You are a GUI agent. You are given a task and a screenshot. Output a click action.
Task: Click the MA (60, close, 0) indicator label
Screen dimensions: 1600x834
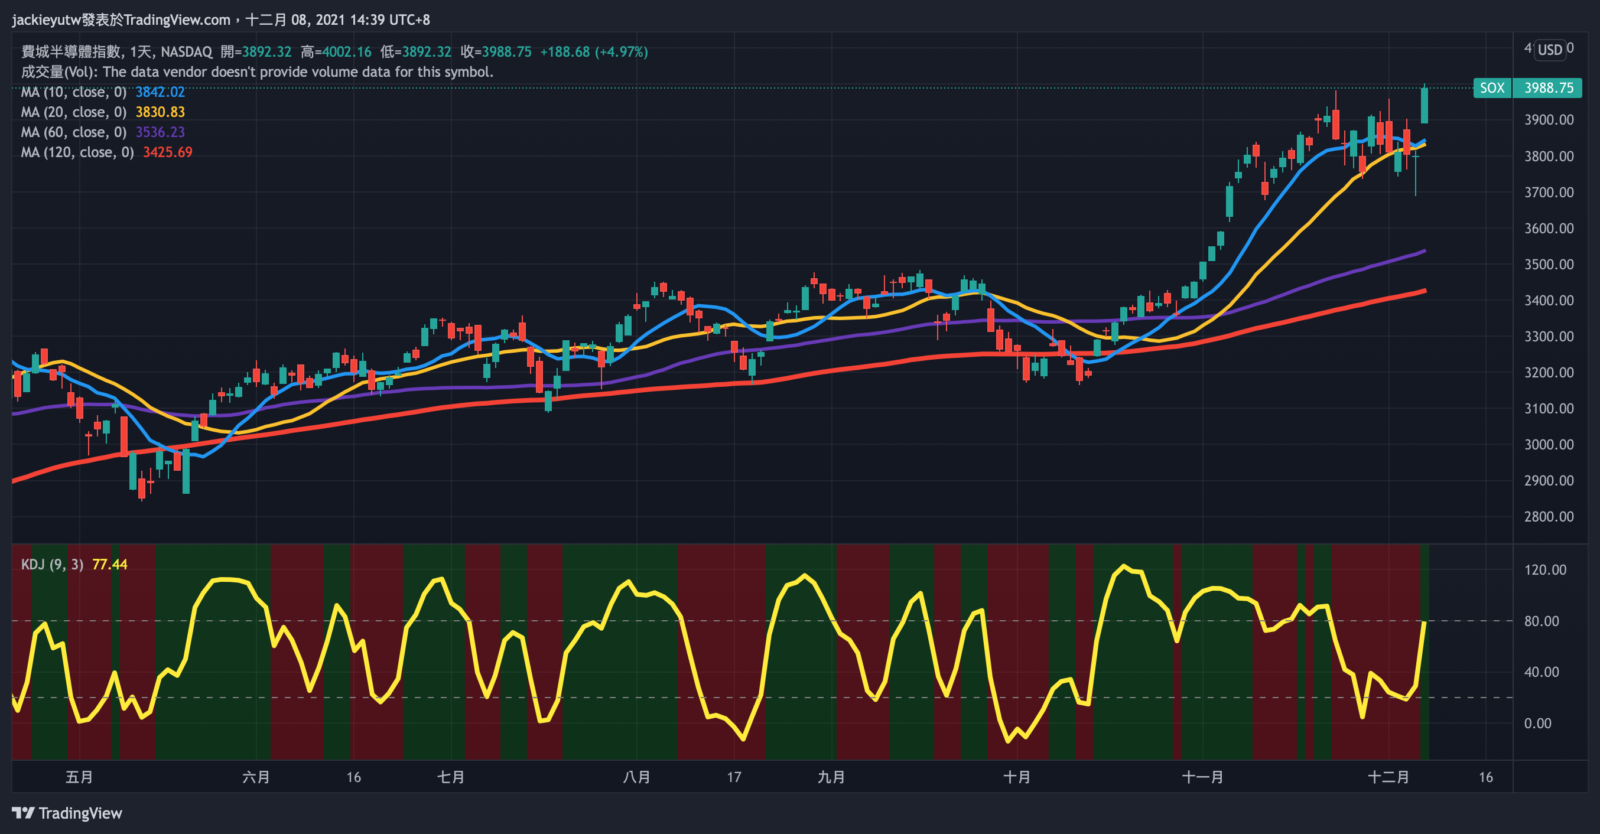coord(74,132)
